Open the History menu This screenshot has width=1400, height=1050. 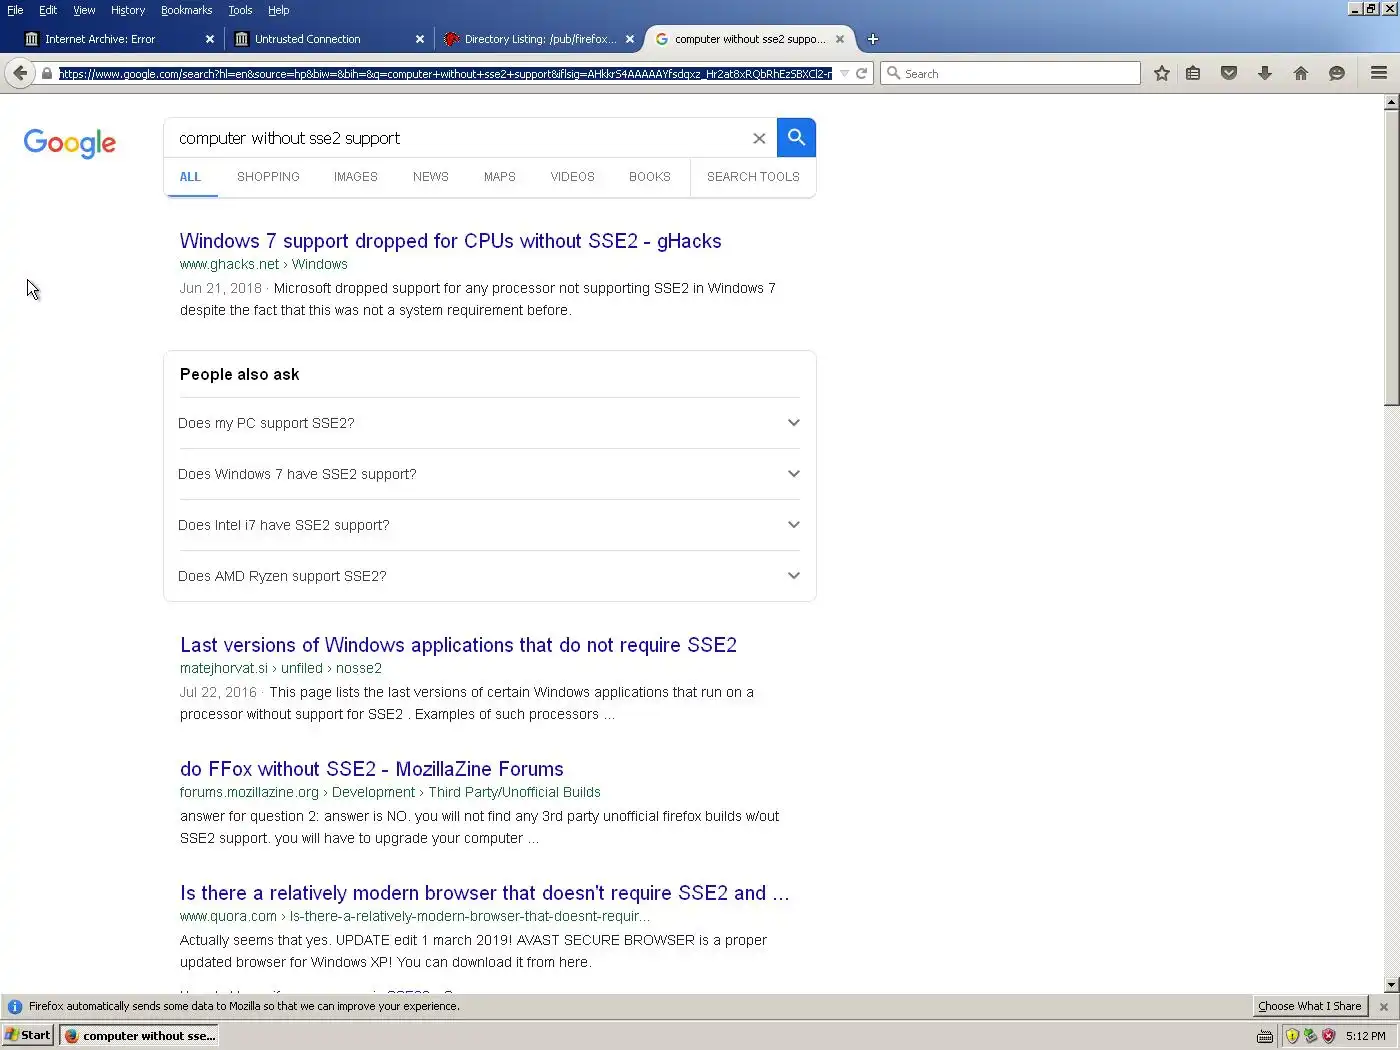coord(128,10)
